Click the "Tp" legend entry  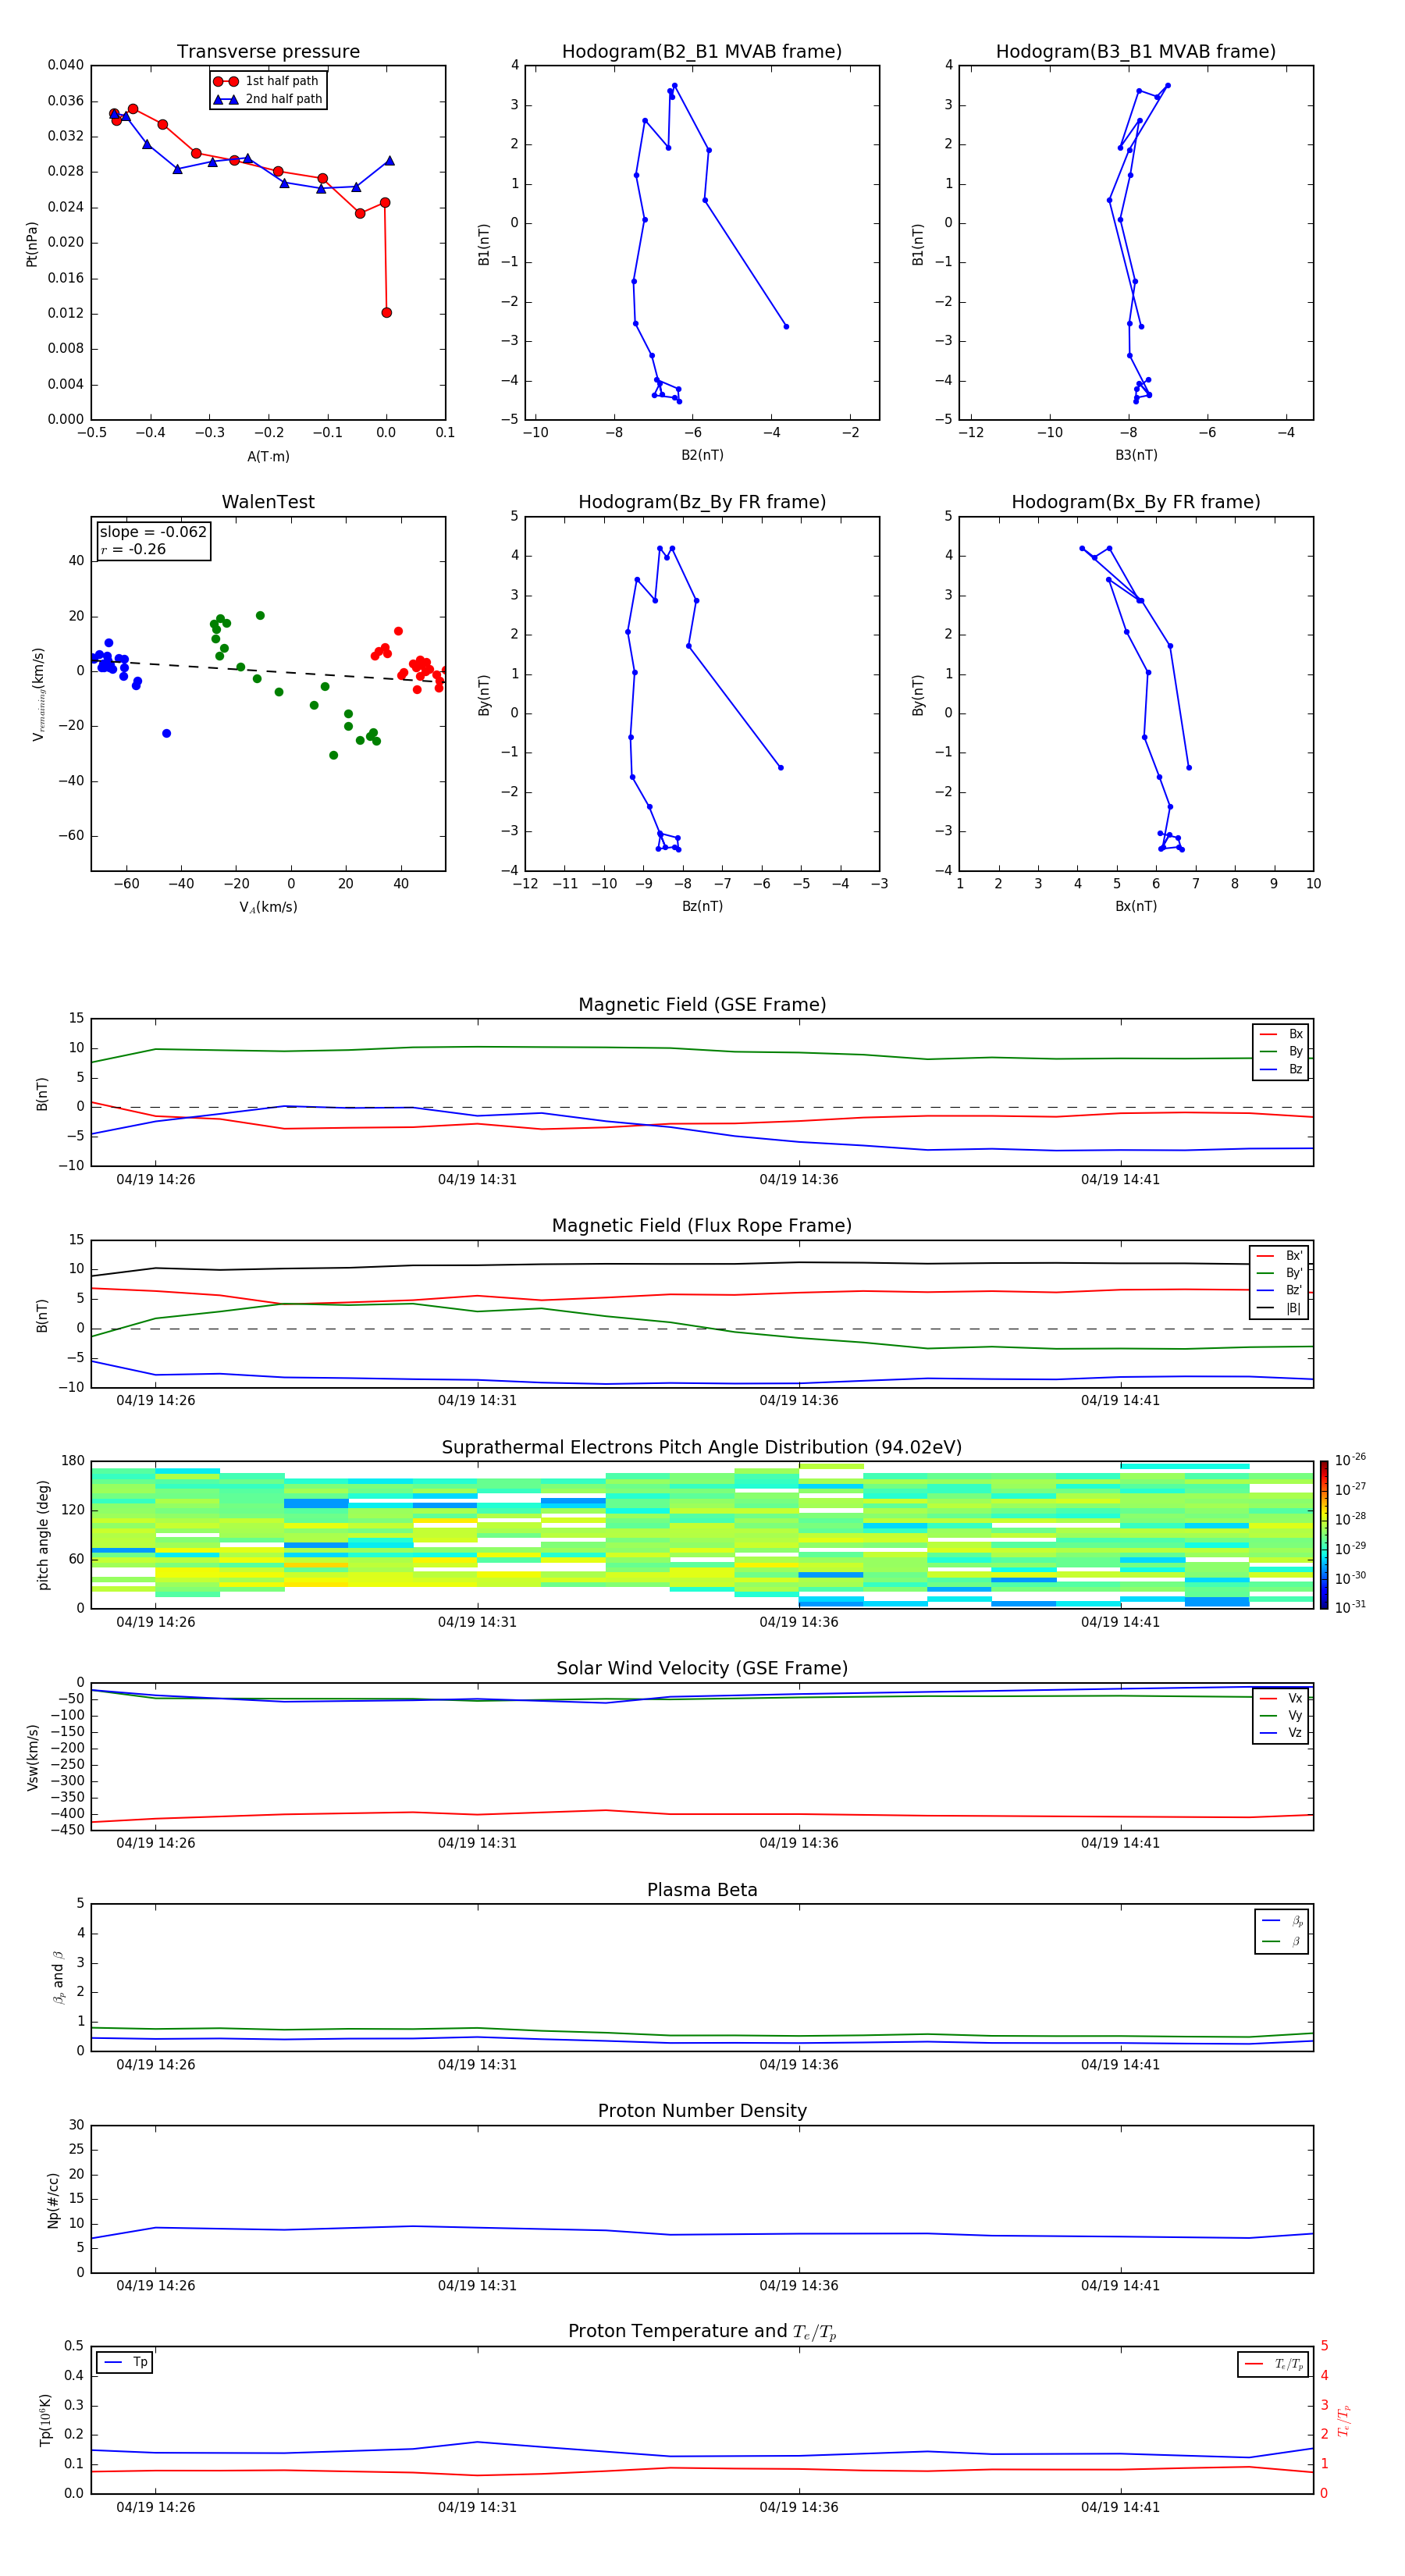click(126, 2362)
